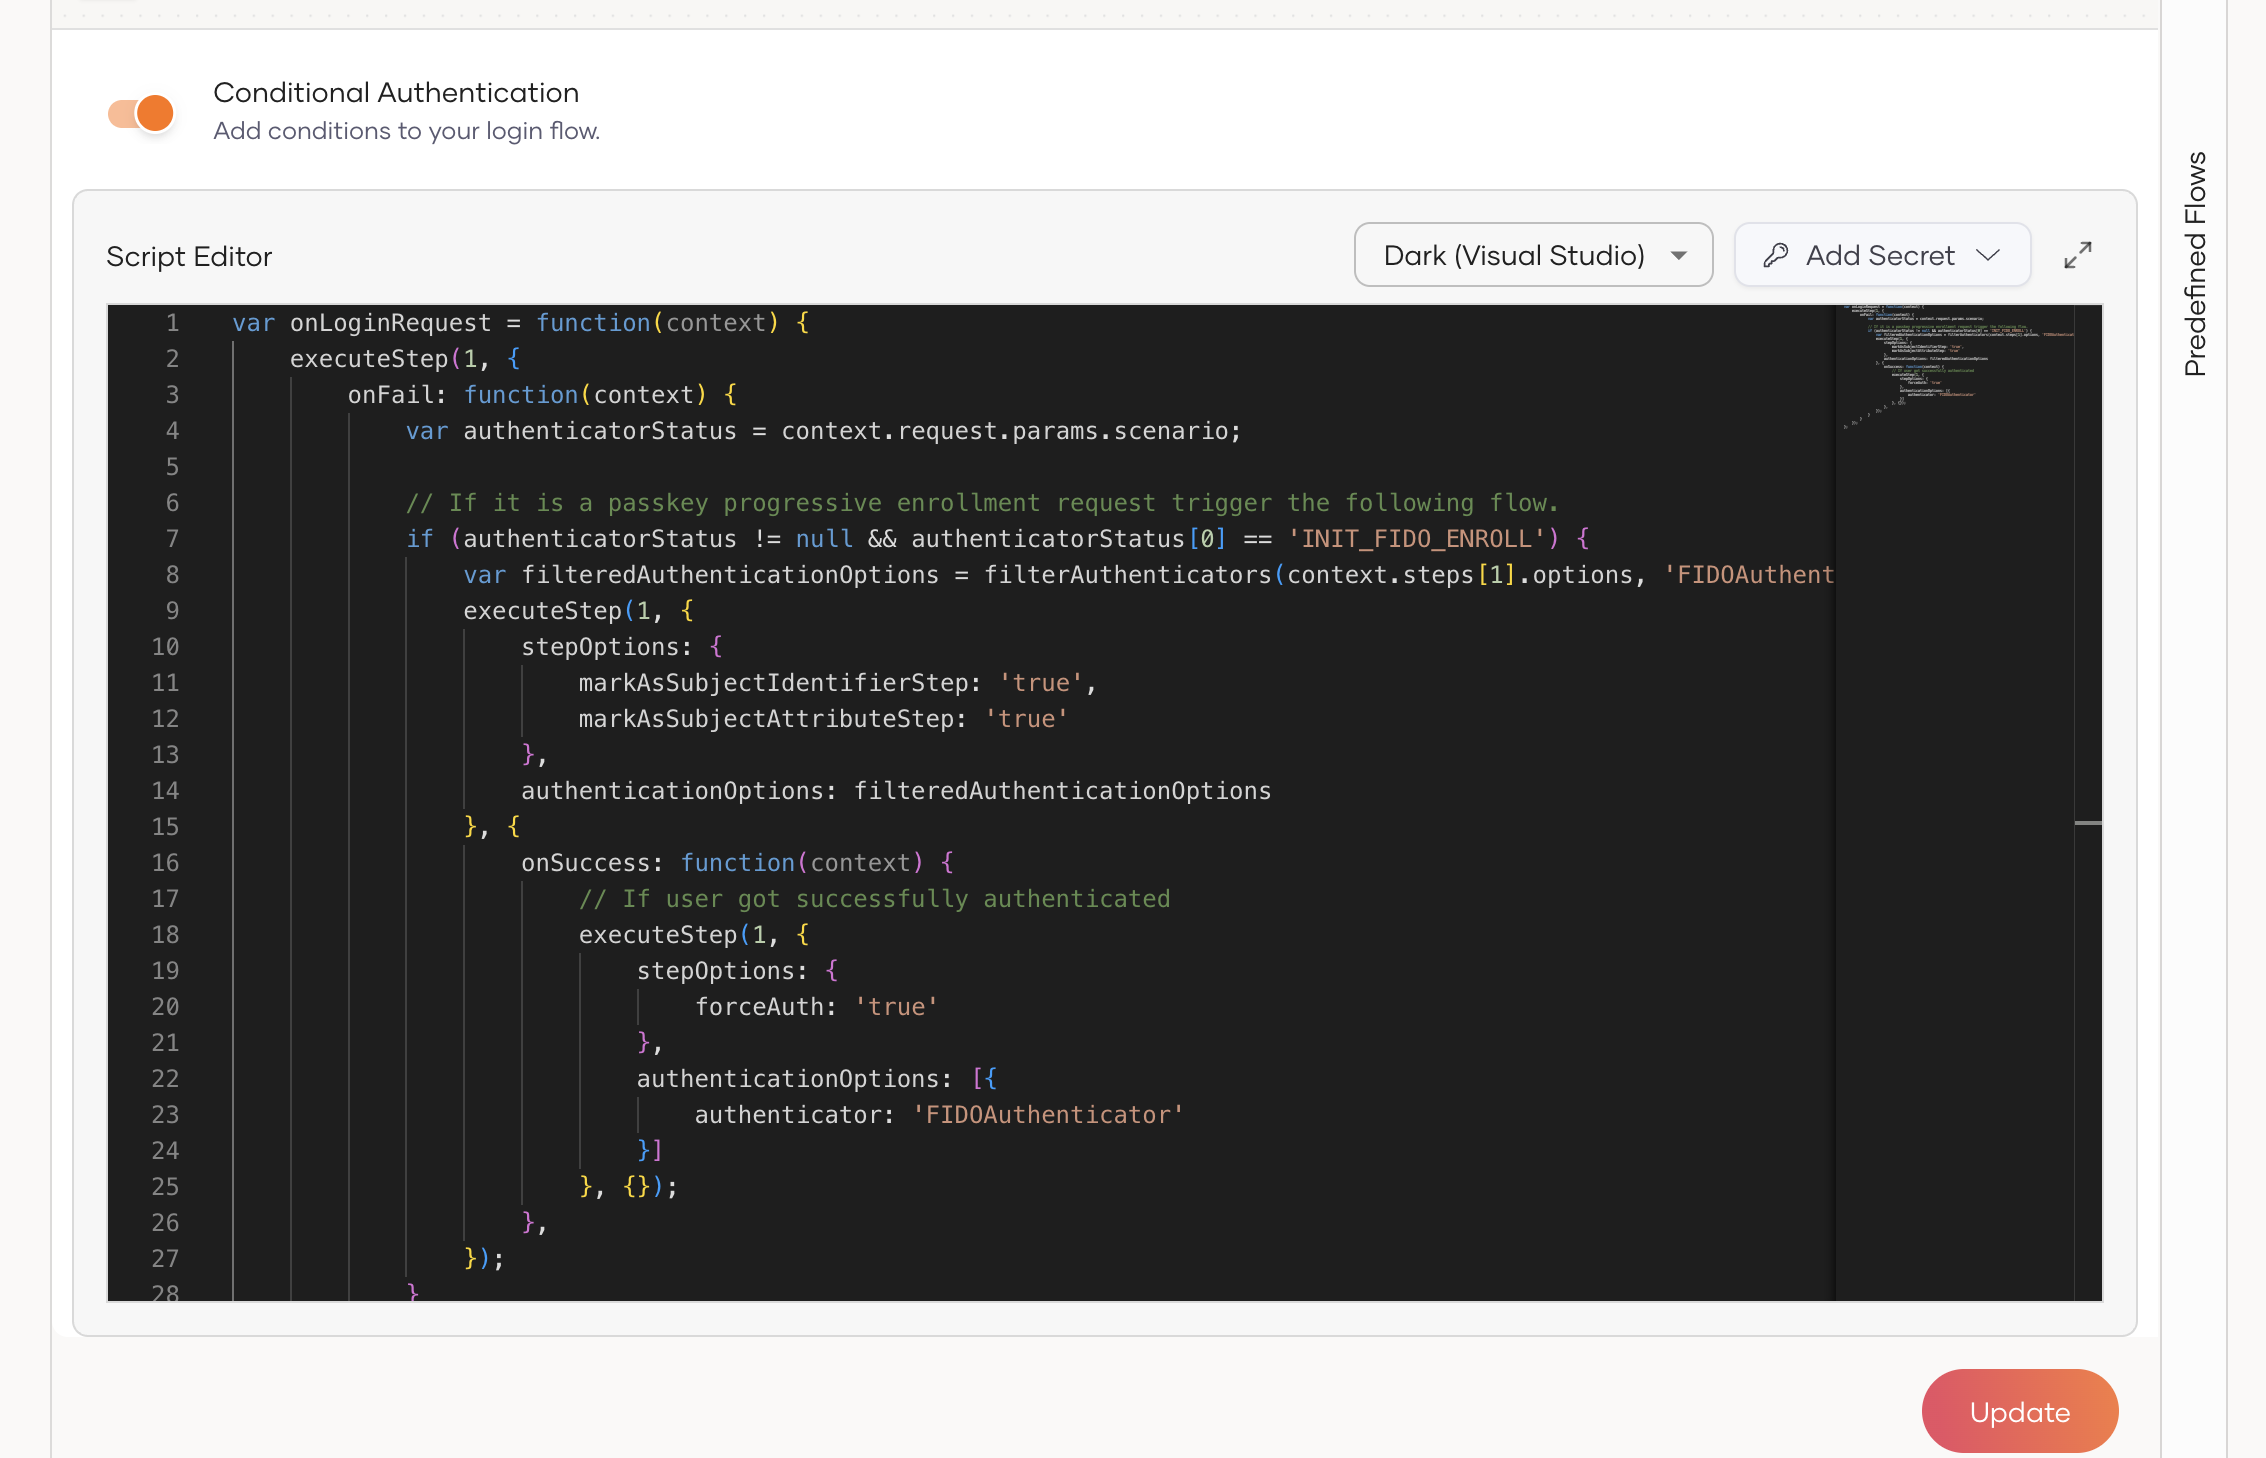Click the 'Script Editor' heading
The width and height of the screenshot is (2266, 1458).
point(189,257)
